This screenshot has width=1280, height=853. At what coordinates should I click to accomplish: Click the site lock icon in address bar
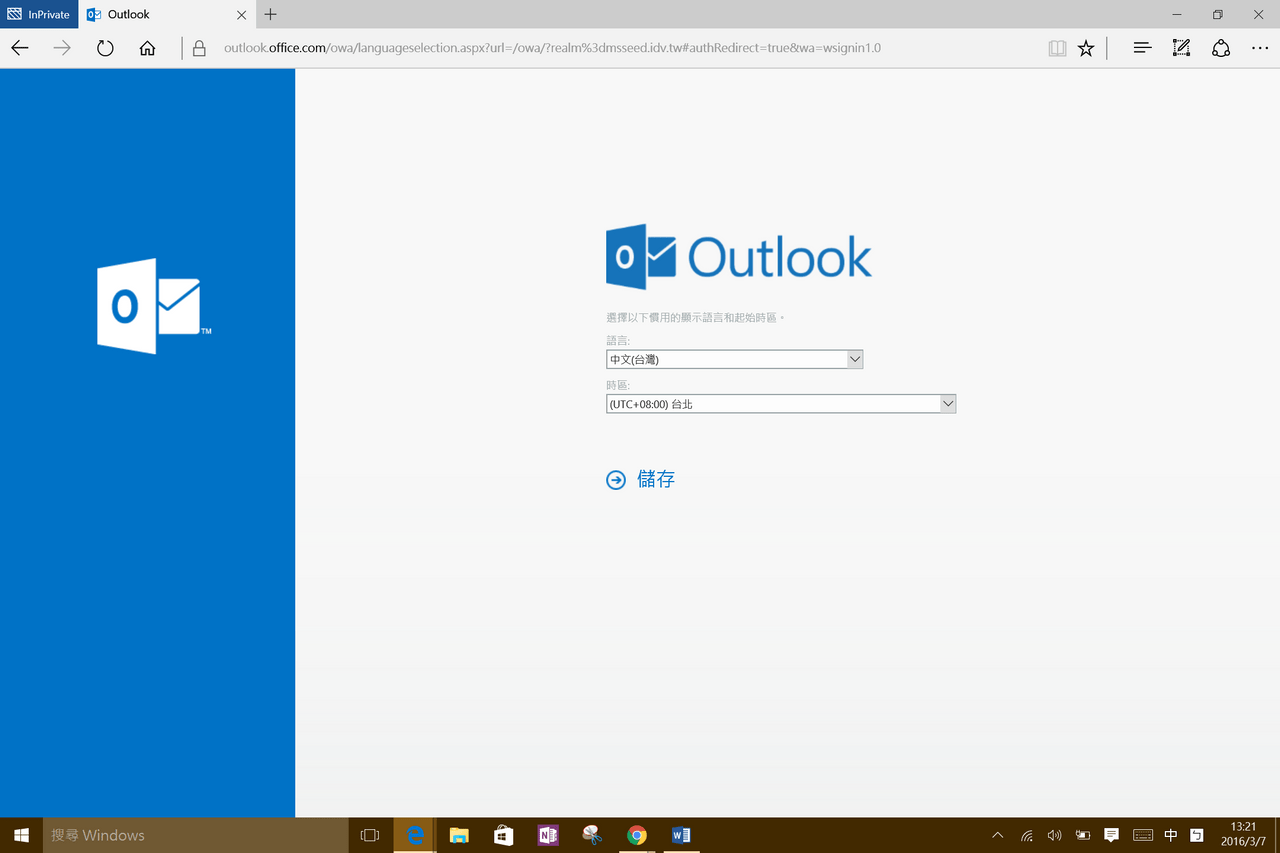coord(199,48)
